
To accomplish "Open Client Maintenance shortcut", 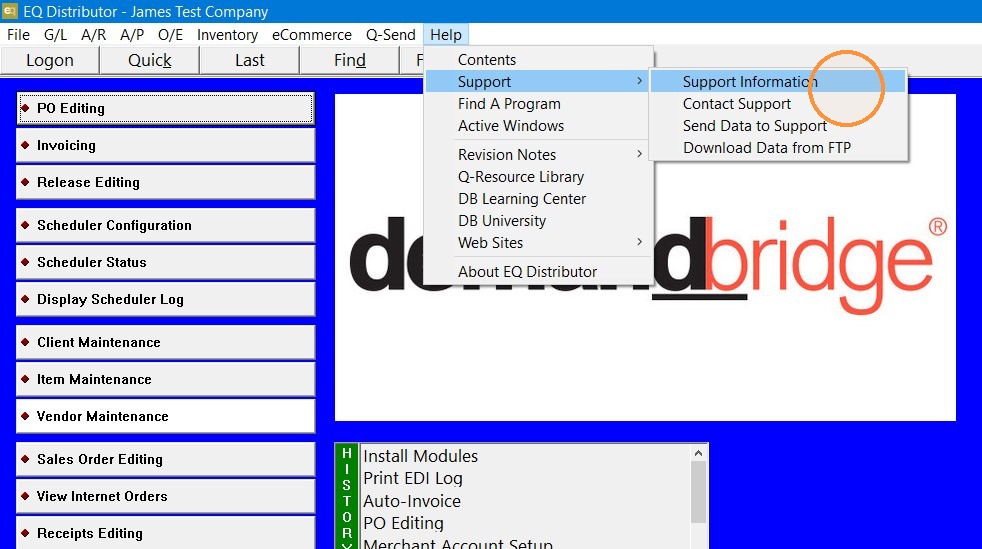I will [165, 342].
